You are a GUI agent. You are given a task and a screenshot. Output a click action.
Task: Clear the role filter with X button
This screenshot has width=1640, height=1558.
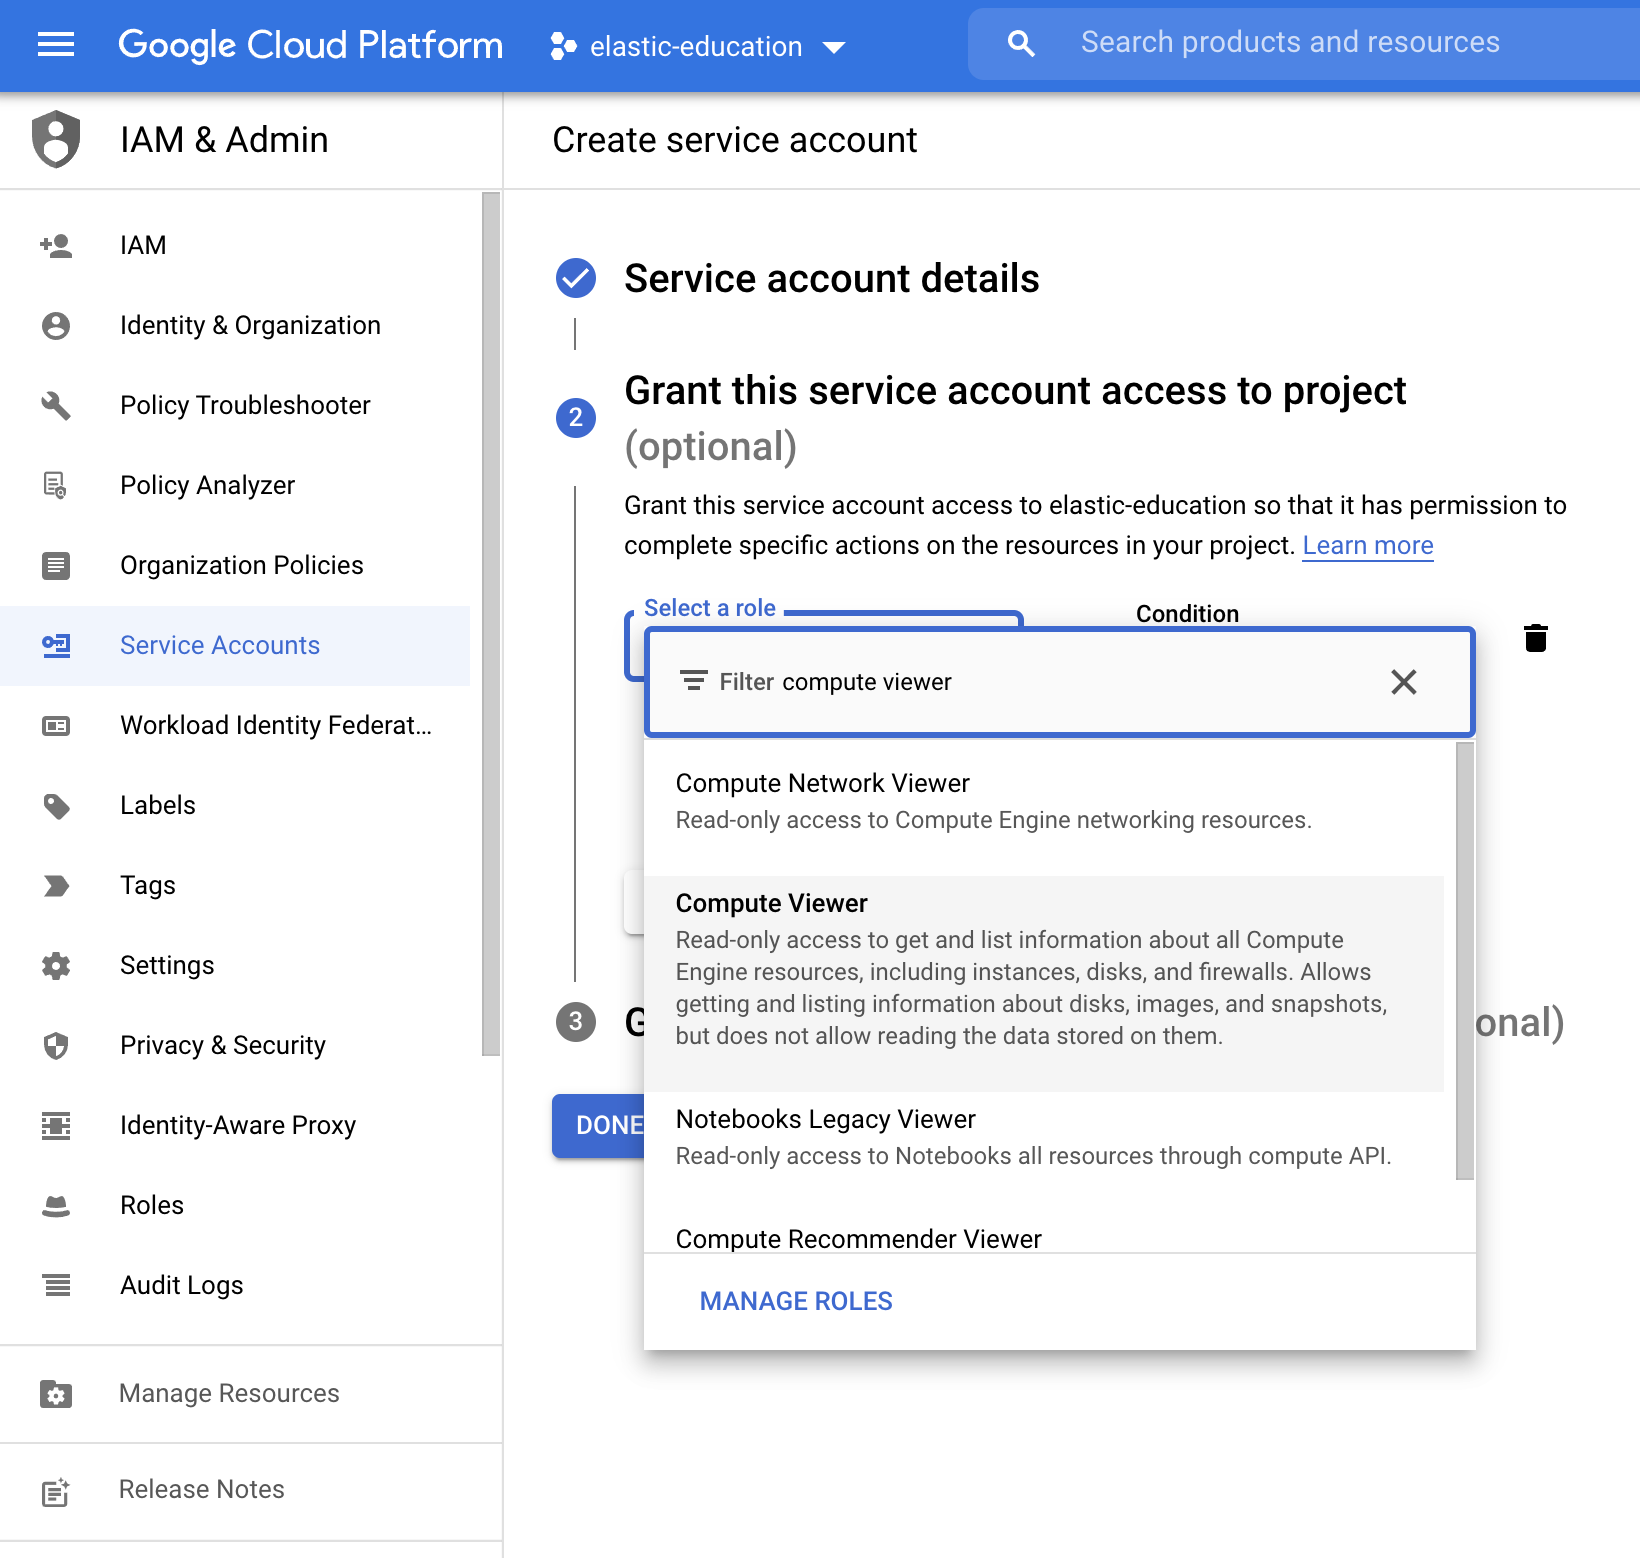(x=1403, y=682)
